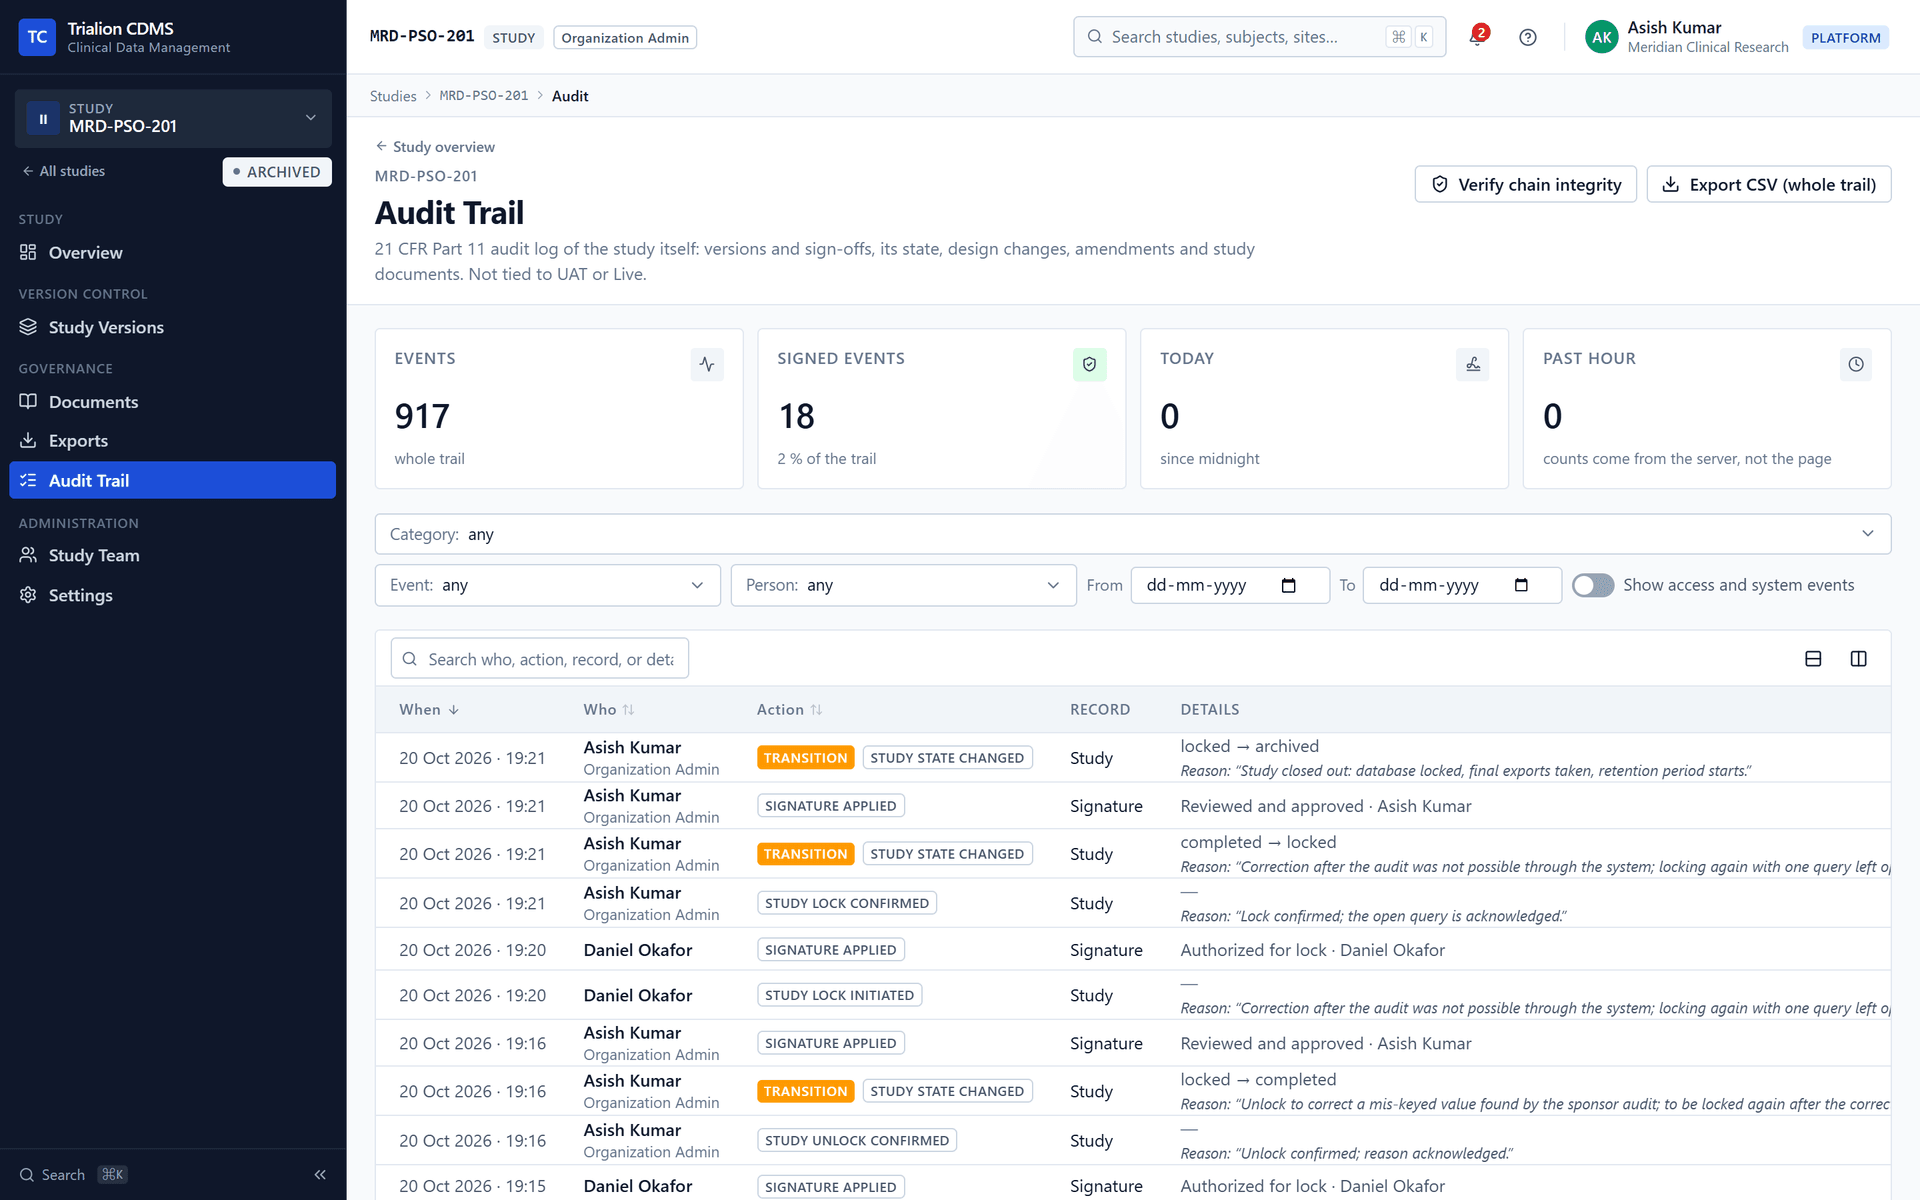1920x1200 pixels.
Task: Open the From date calendar picker
Action: (x=1288, y=585)
